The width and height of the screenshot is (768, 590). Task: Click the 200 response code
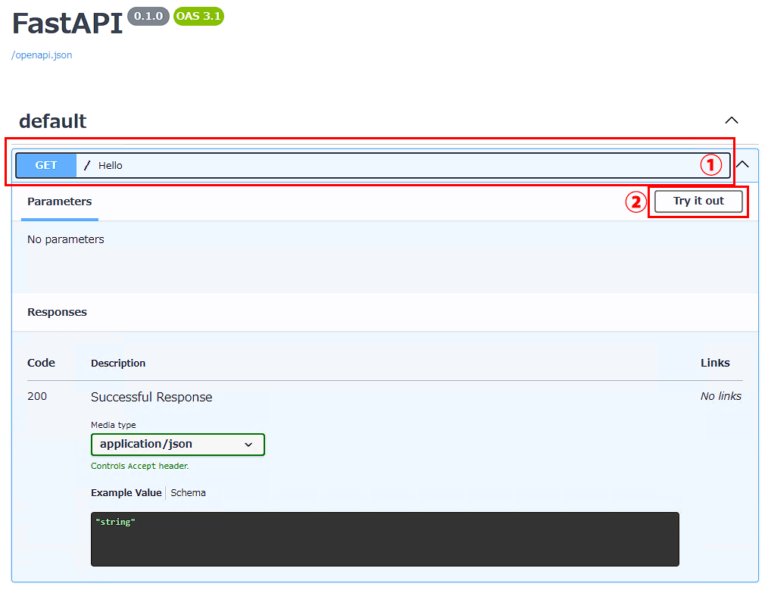click(37, 396)
